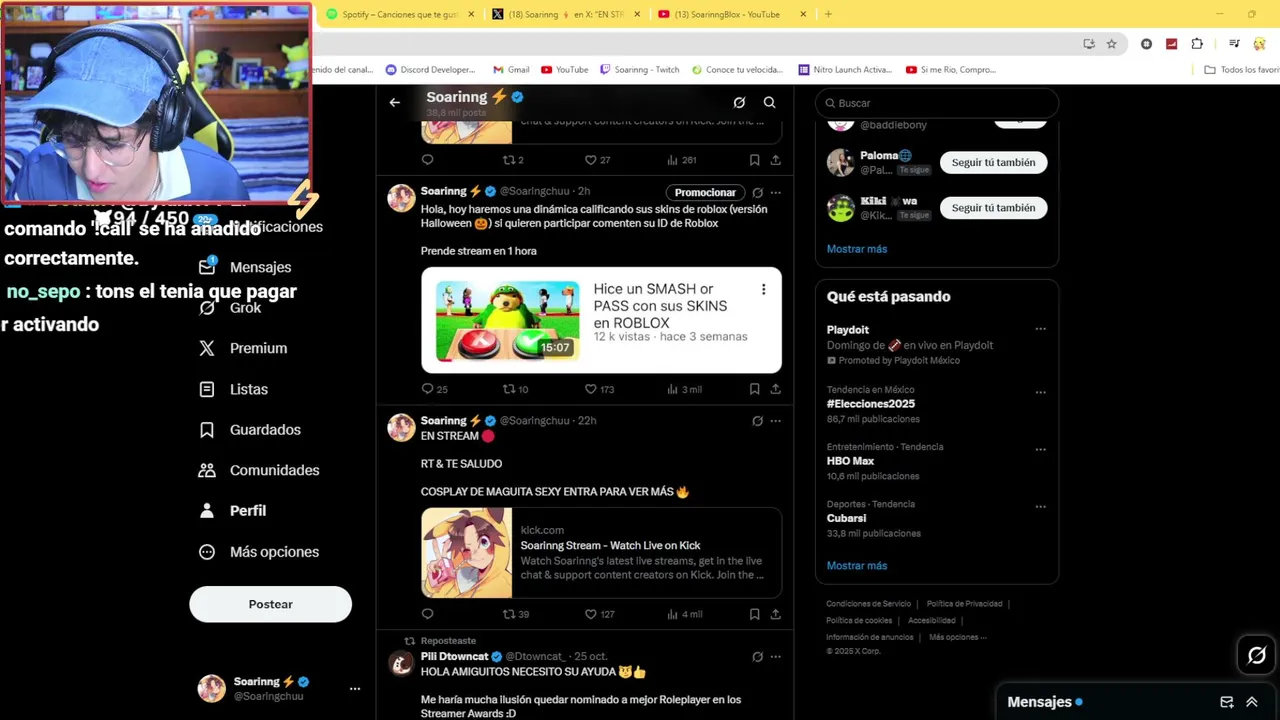Viewport: 1280px width, 720px height.
Task: Bookmark the EN STREAM tweet
Action: pyautogui.click(x=754, y=614)
